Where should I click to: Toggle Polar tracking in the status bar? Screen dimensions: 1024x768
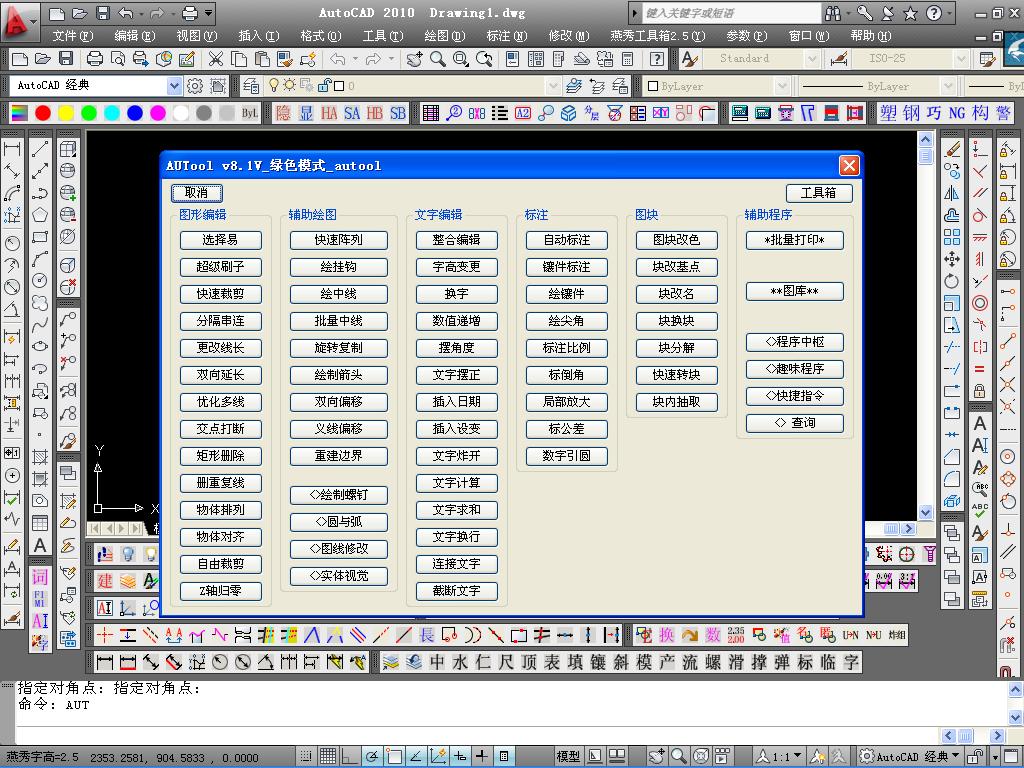click(x=372, y=756)
